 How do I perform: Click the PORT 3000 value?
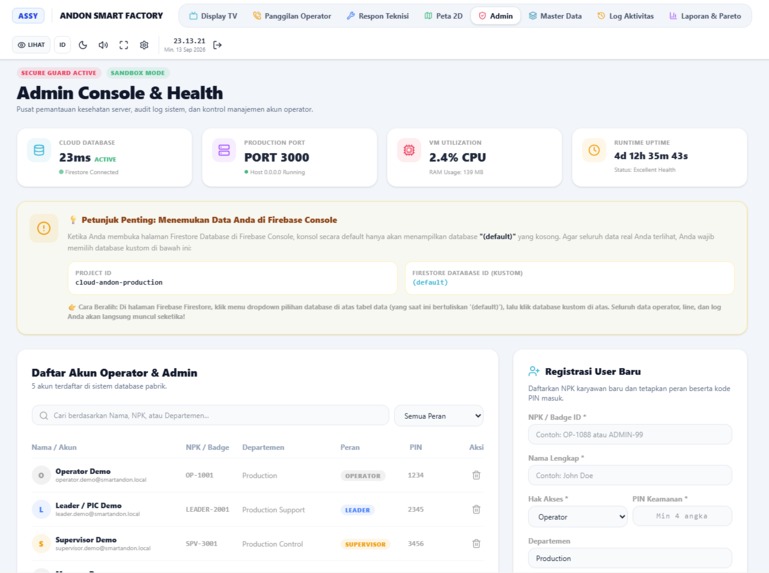coord(277,157)
